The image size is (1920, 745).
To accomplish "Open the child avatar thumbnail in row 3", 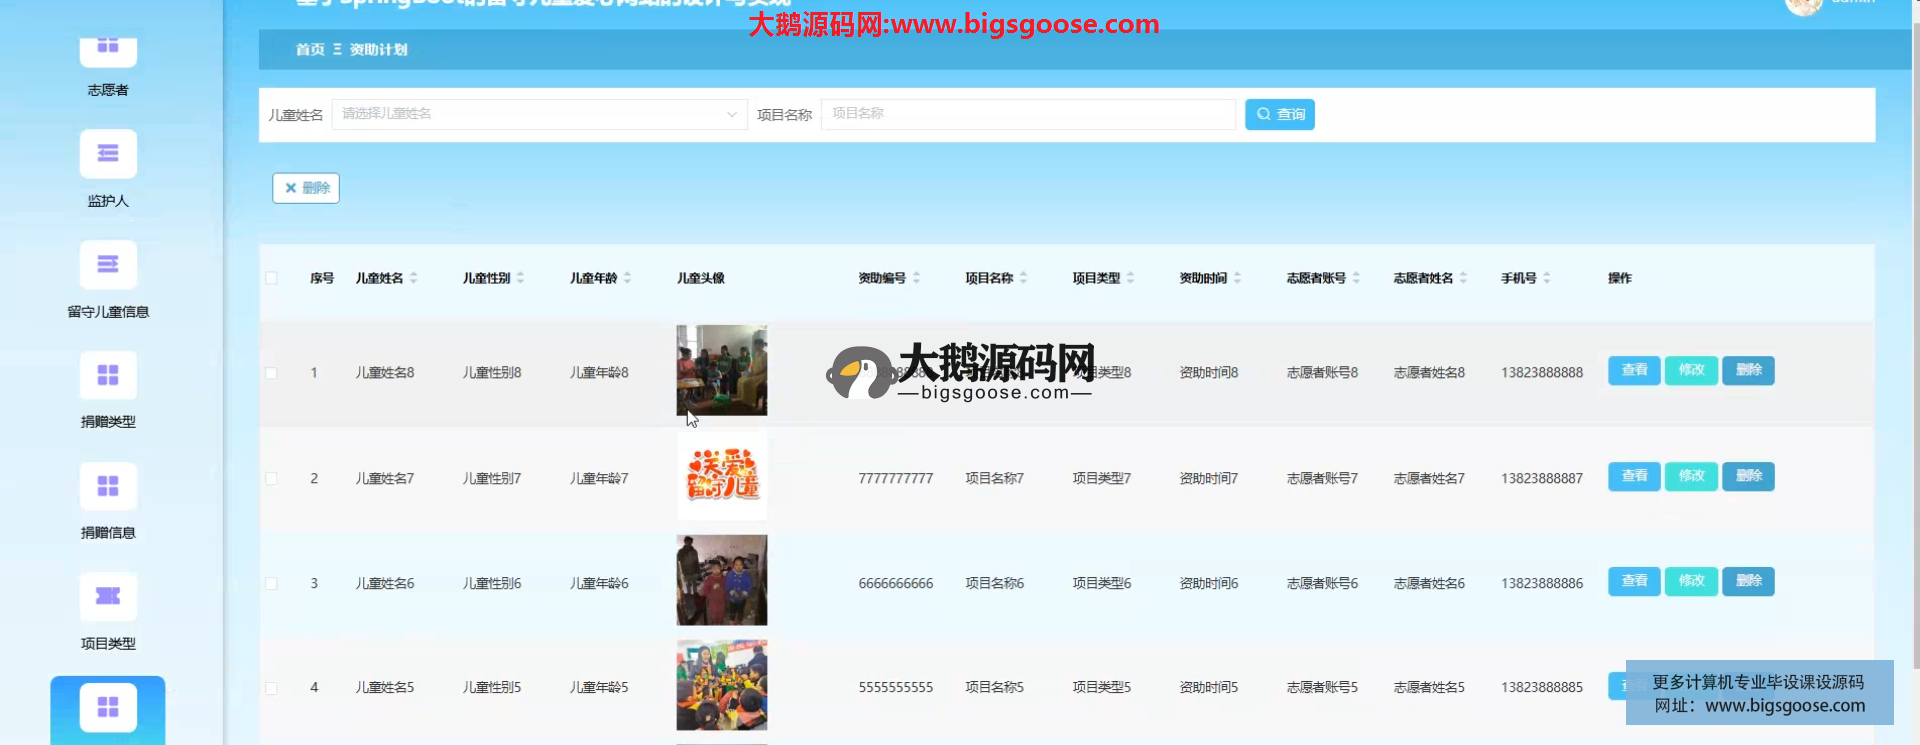I will coord(721,580).
